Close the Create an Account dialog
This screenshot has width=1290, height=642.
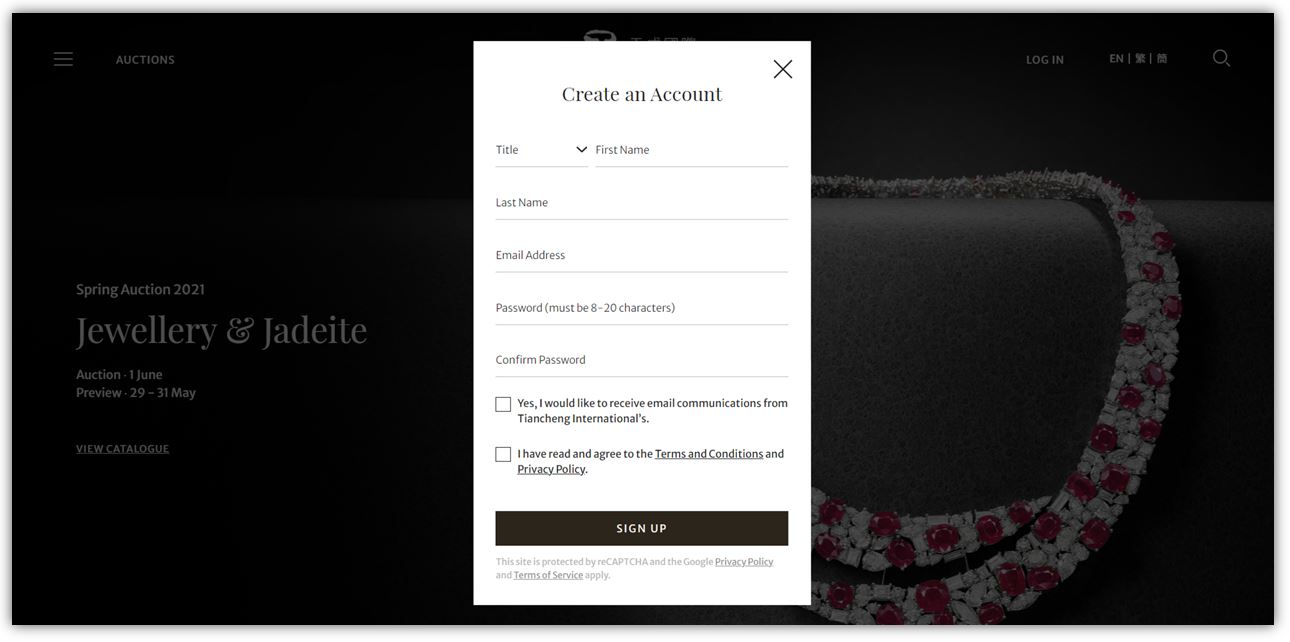pyautogui.click(x=783, y=69)
